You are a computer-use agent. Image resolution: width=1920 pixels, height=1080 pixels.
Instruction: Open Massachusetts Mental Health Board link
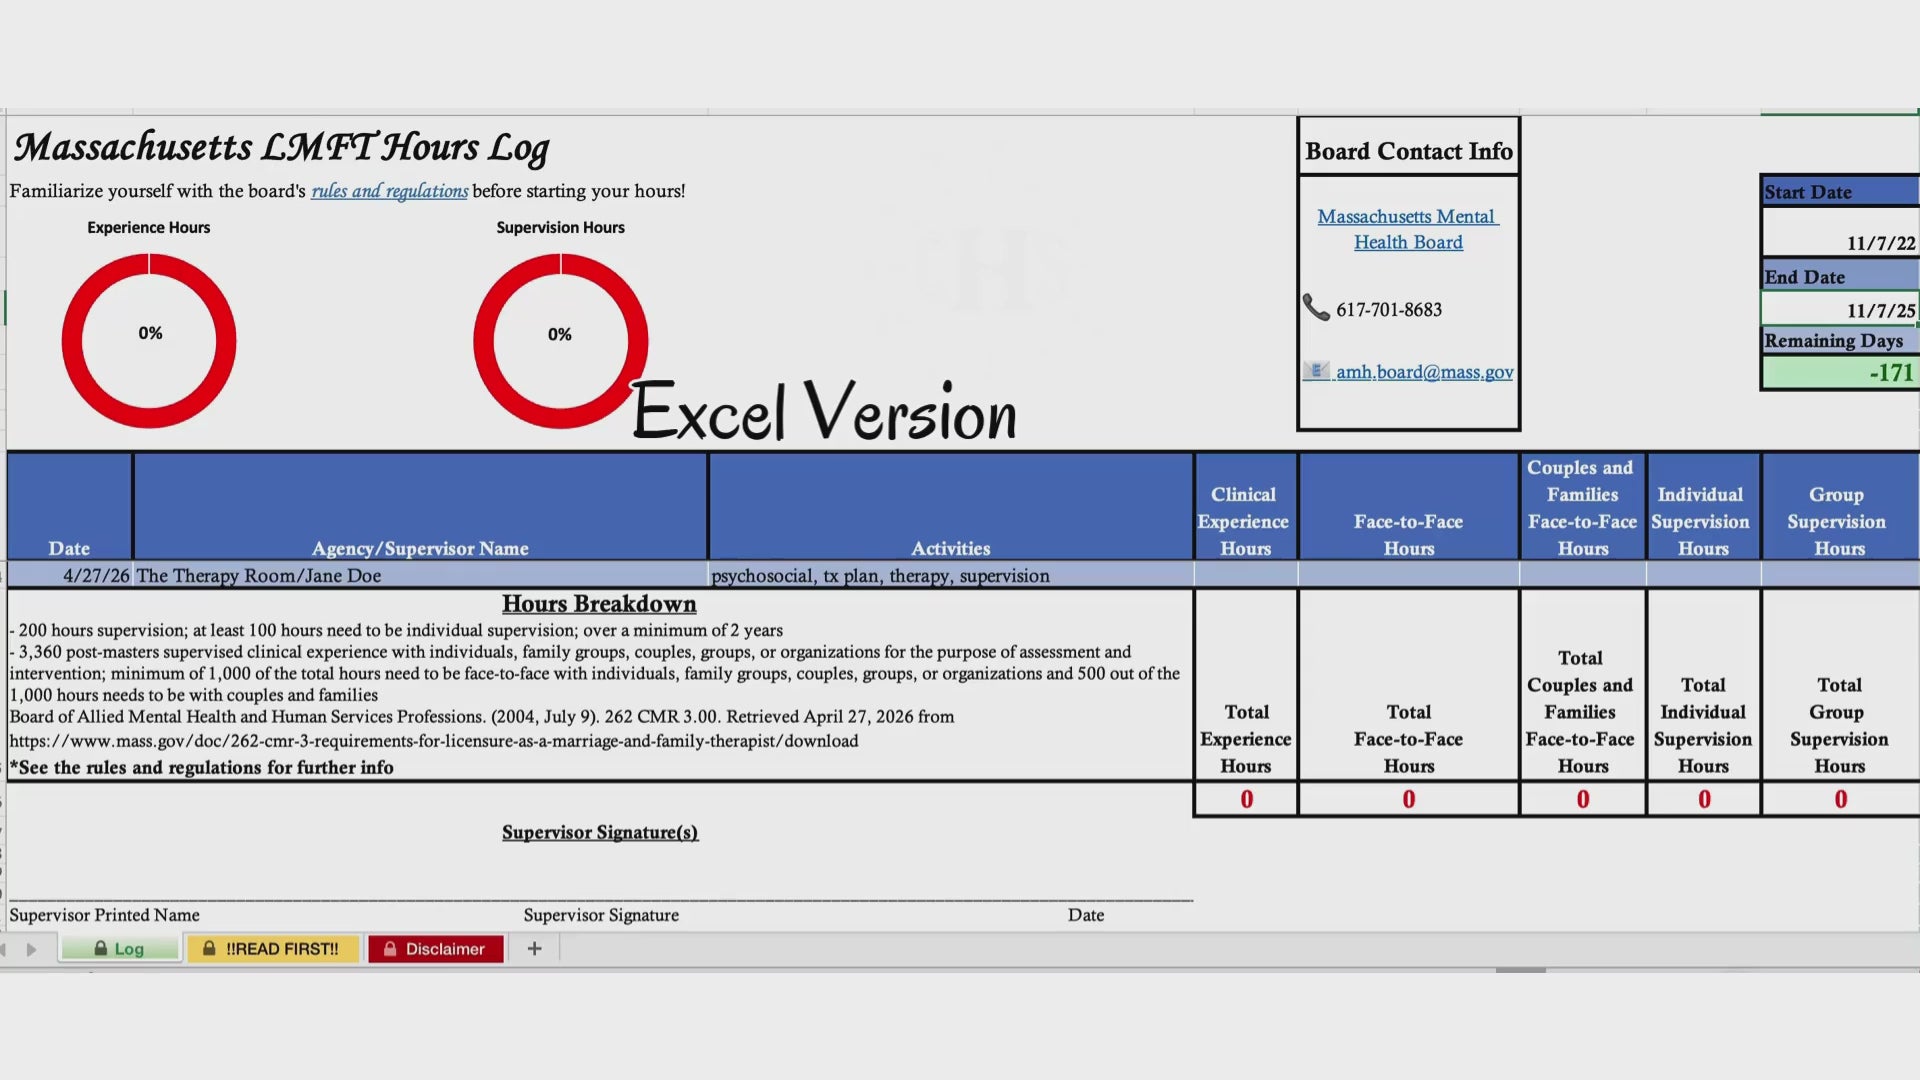(x=1408, y=229)
